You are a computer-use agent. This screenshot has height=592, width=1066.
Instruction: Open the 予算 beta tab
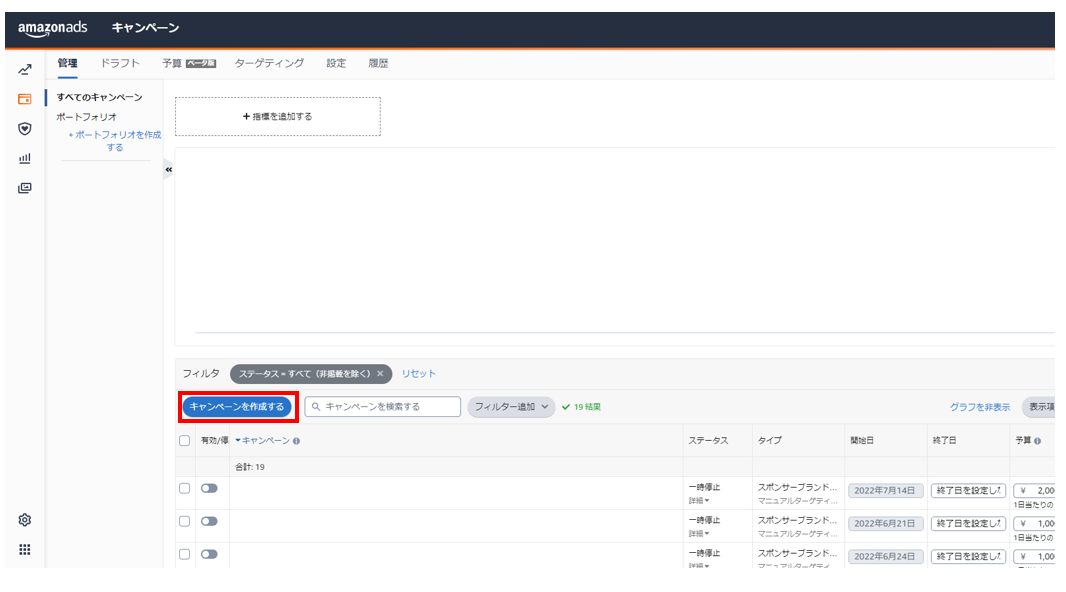click(188, 63)
